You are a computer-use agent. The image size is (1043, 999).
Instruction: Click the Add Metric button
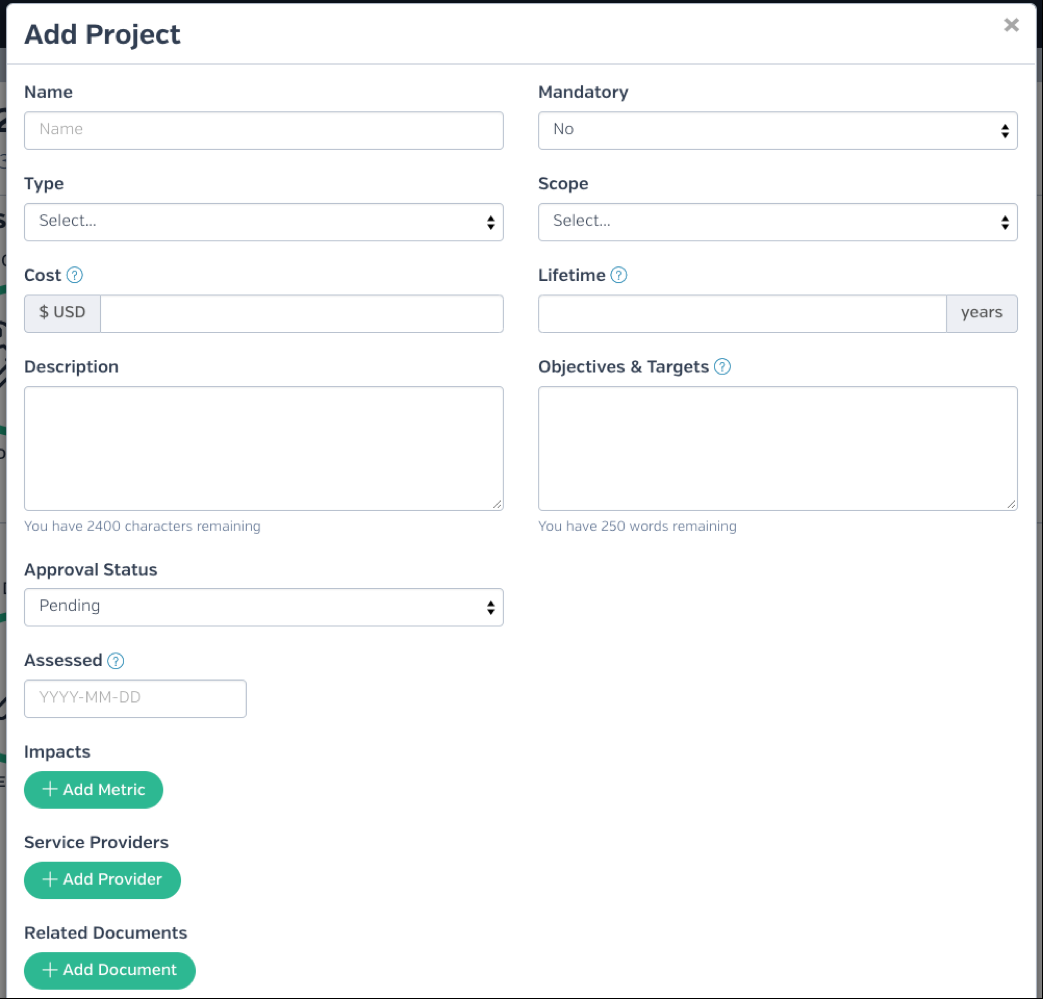[93, 789]
